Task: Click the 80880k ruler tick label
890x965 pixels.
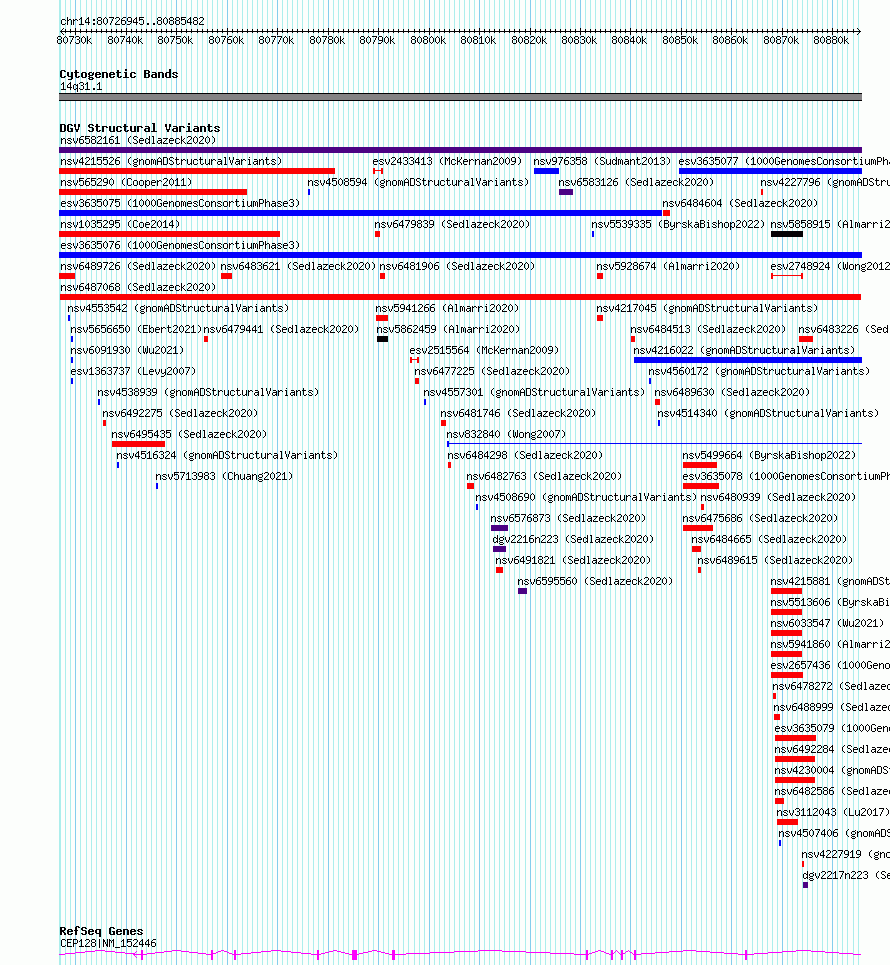Action: pos(831,40)
